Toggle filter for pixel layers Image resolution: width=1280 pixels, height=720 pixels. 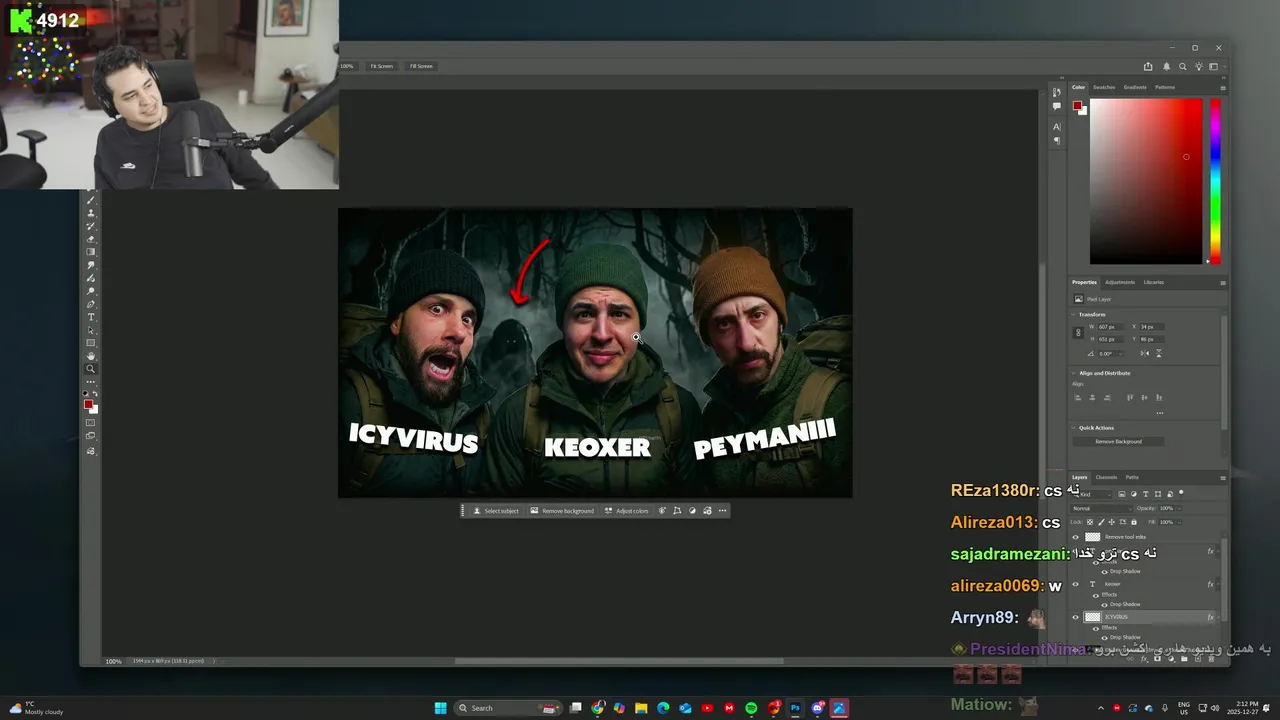1122,494
